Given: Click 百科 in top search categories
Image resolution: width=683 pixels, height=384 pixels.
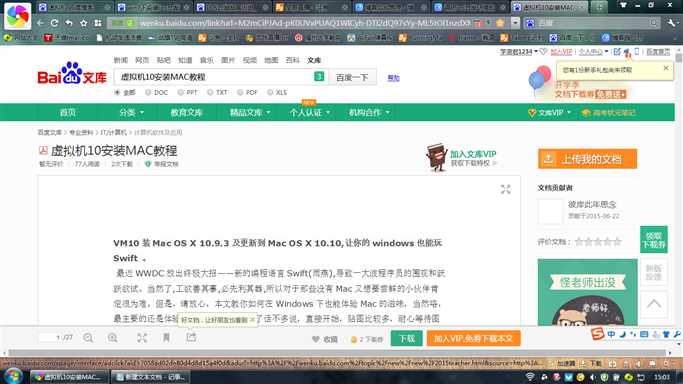Looking at the screenshot, I should click(292, 60).
